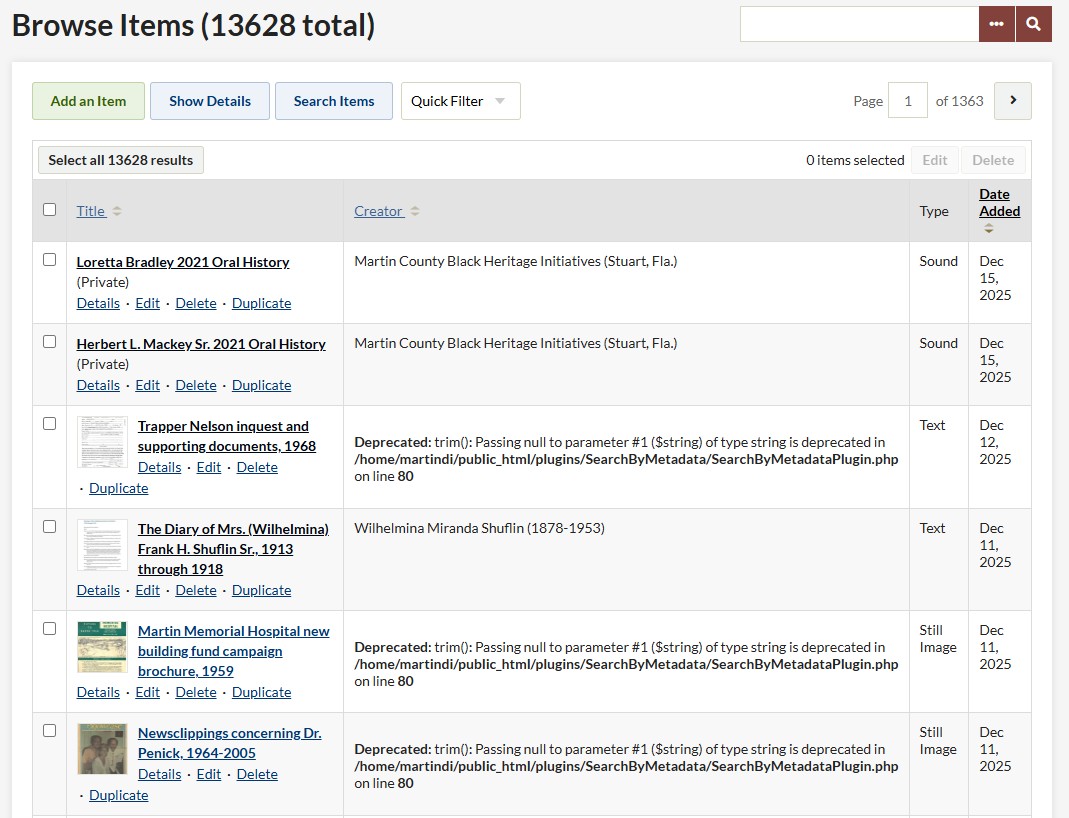This screenshot has width=1069, height=818.
Task: Open Herbert L. Mackey Sr. Oral History
Action: point(201,344)
